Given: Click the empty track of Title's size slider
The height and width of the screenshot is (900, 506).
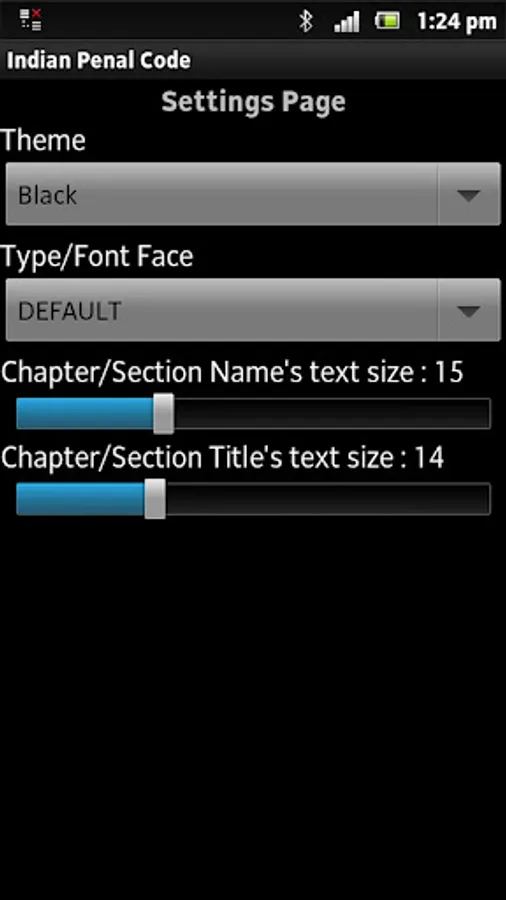Looking at the screenshot, I should coord(328,499).
